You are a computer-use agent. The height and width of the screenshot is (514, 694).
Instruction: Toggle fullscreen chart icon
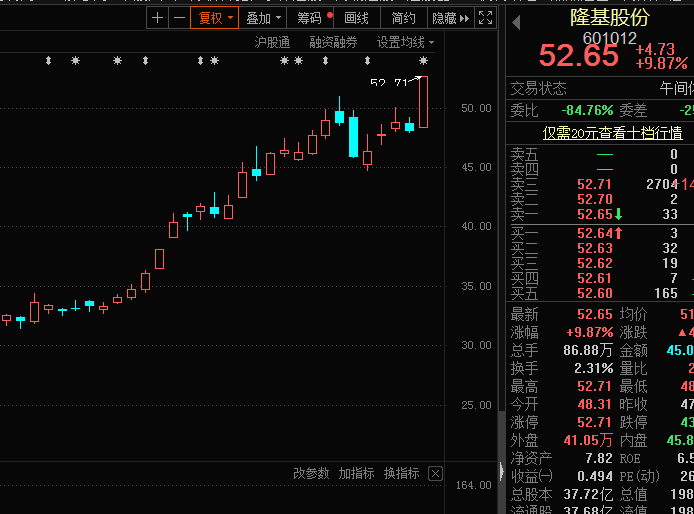[x=486, y=18]
